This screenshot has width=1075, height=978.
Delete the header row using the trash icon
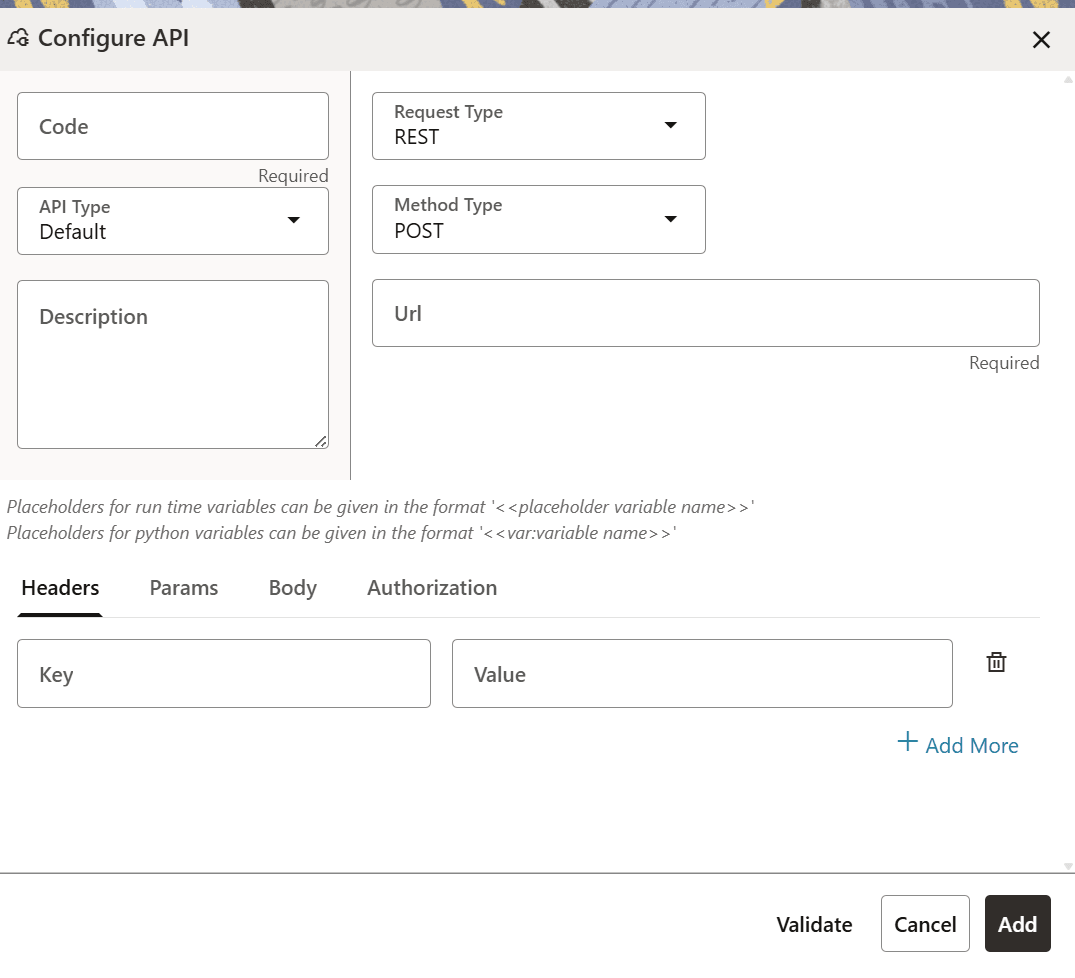click(996, 661)
